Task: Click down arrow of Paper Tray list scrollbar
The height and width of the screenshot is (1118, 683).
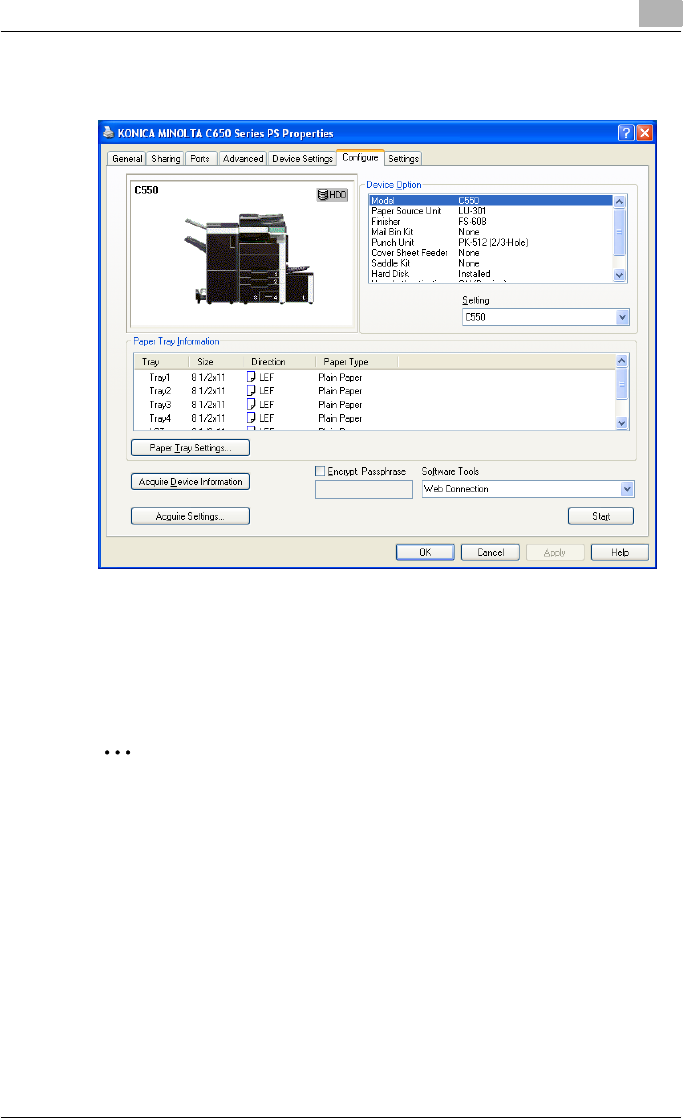Action: click(622, 424)
